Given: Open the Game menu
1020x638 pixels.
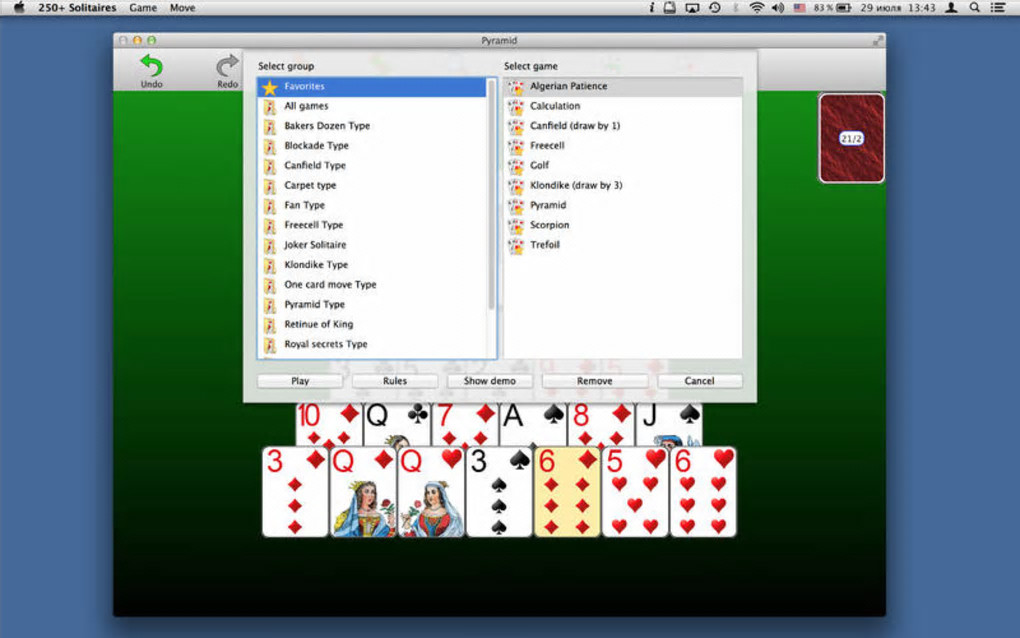Looking at the screenshot, I should click(142, 8).
